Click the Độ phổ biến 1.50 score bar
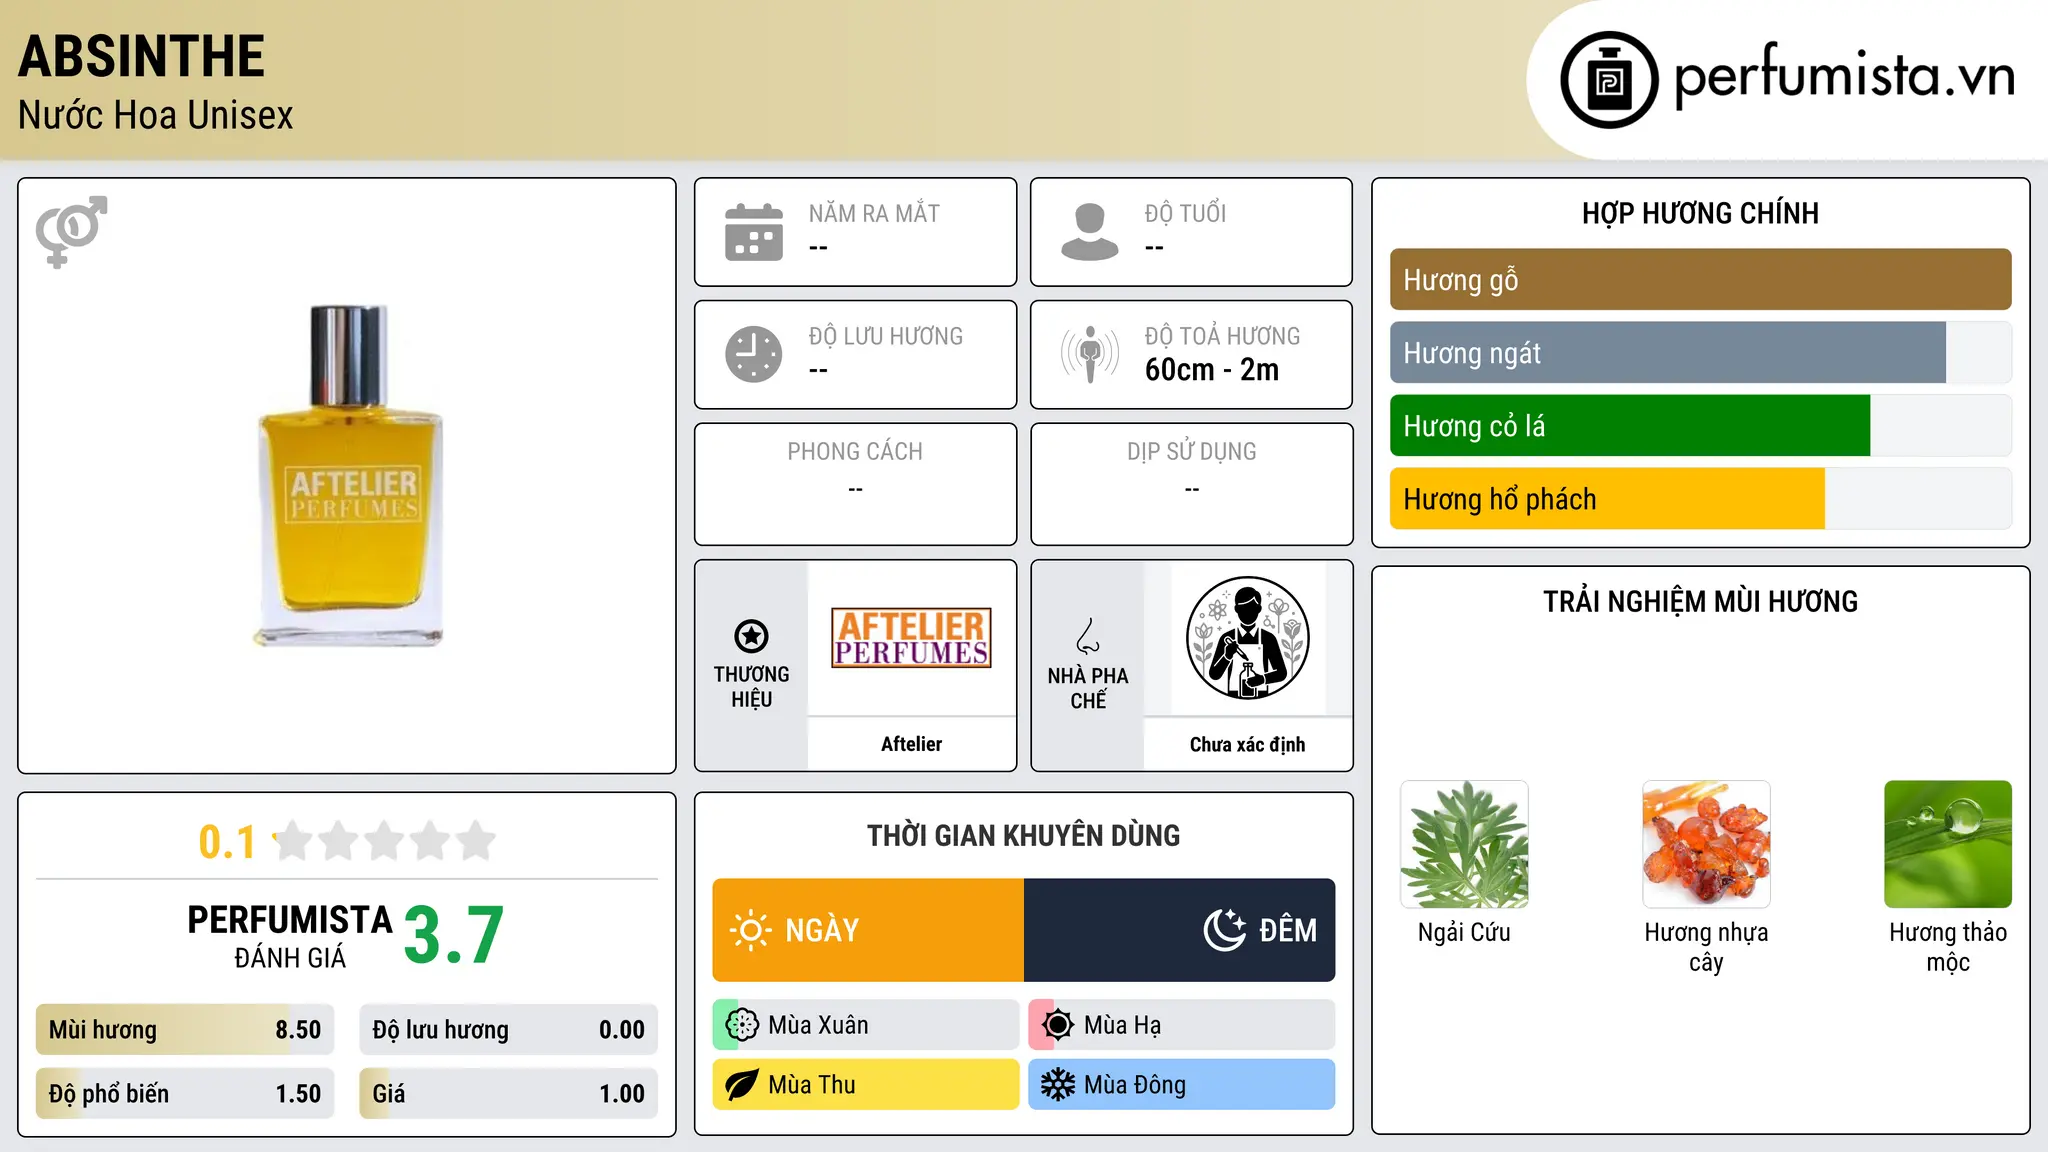Image resolution: width=2048 pixels, height=1152 pixels. coord(185,1094)
